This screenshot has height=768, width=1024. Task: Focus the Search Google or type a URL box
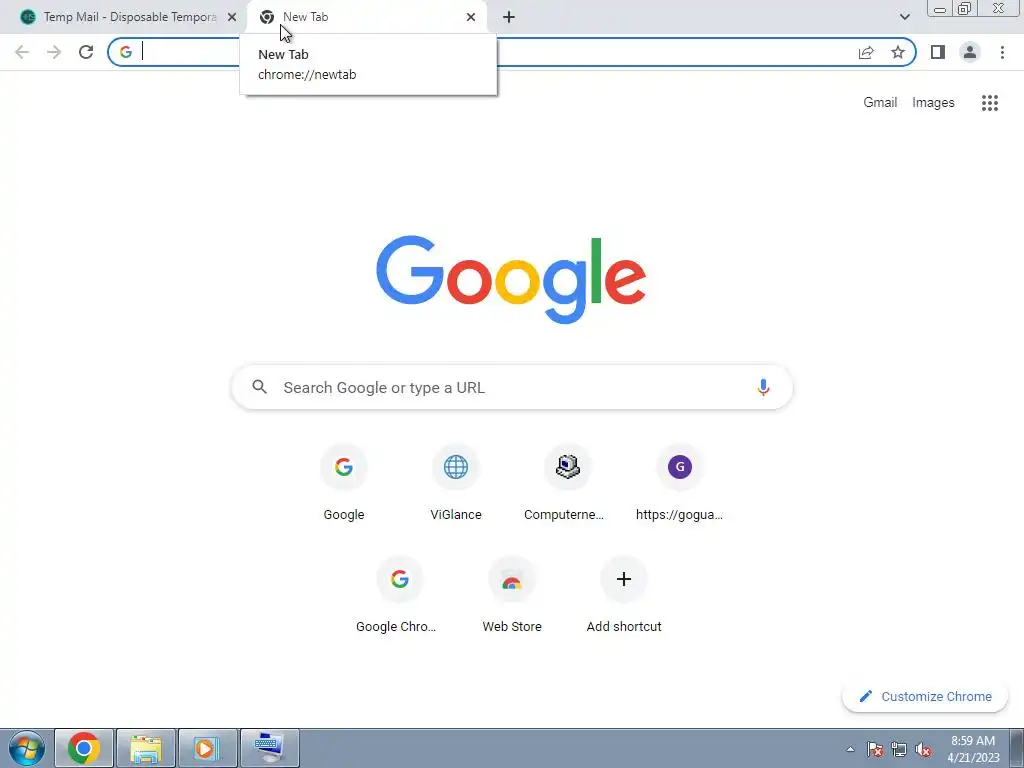pos(512,387)
